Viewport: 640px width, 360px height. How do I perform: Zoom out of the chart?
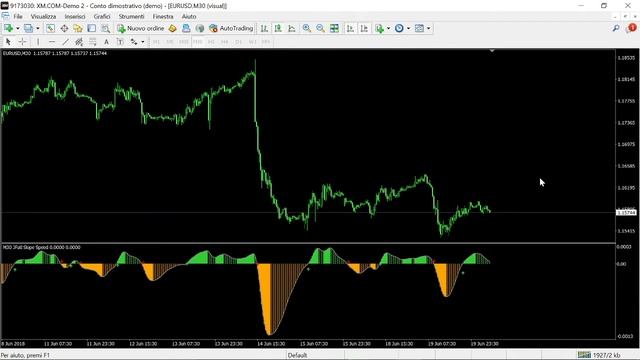[320, 28]
